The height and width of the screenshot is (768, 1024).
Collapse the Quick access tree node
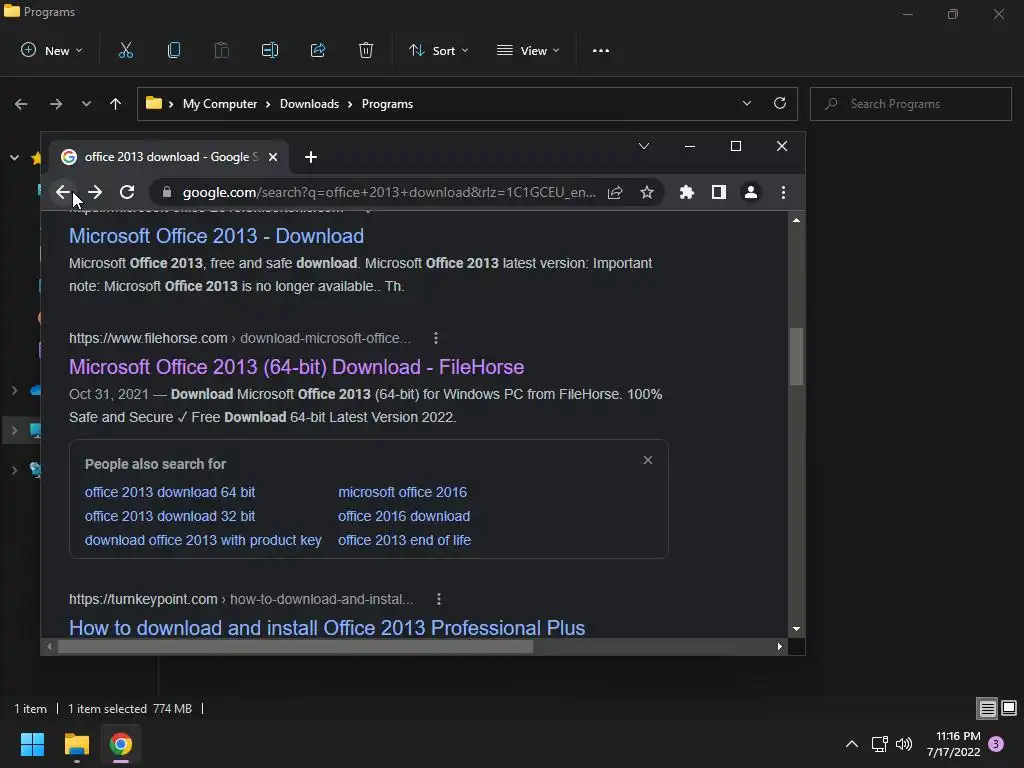[x=14, y=157]
